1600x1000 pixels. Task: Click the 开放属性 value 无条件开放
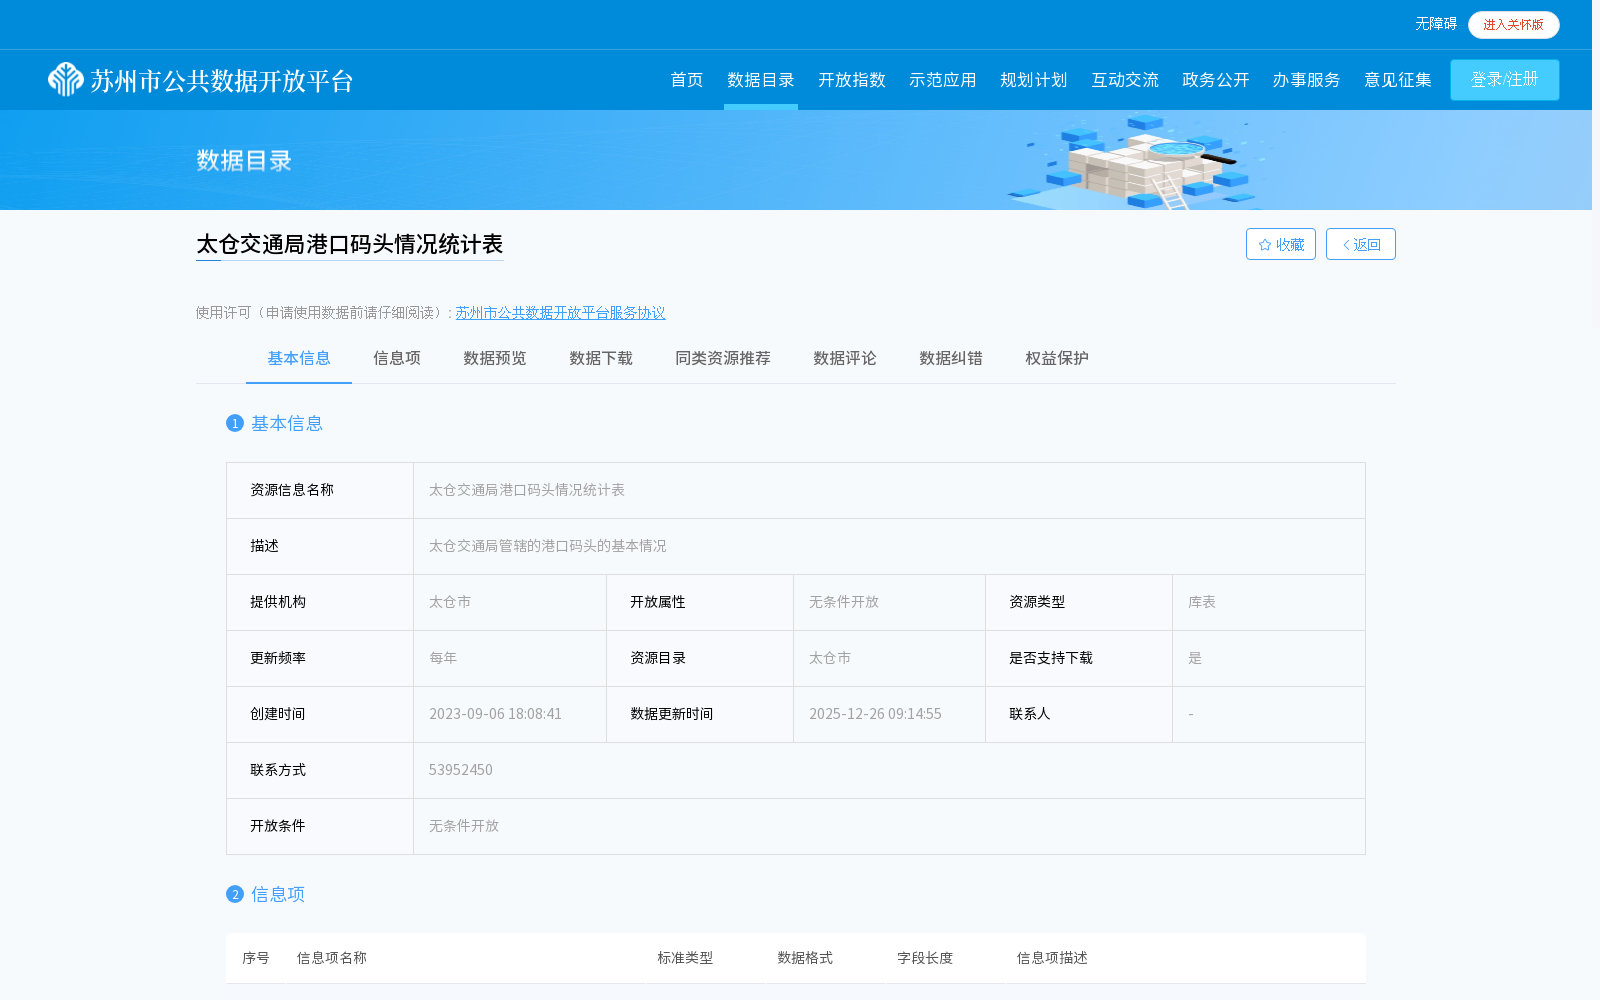(x=844, y=602)
